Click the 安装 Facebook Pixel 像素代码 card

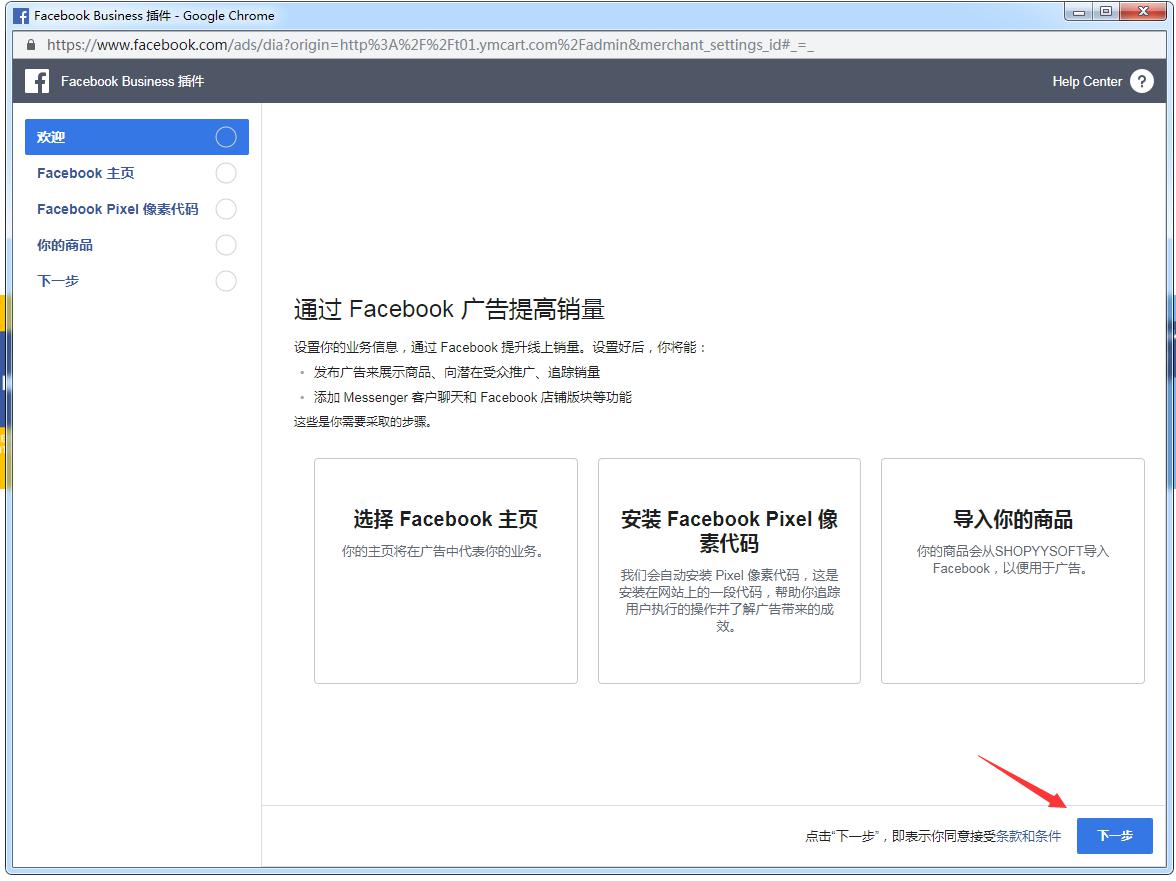coord(729,570)
